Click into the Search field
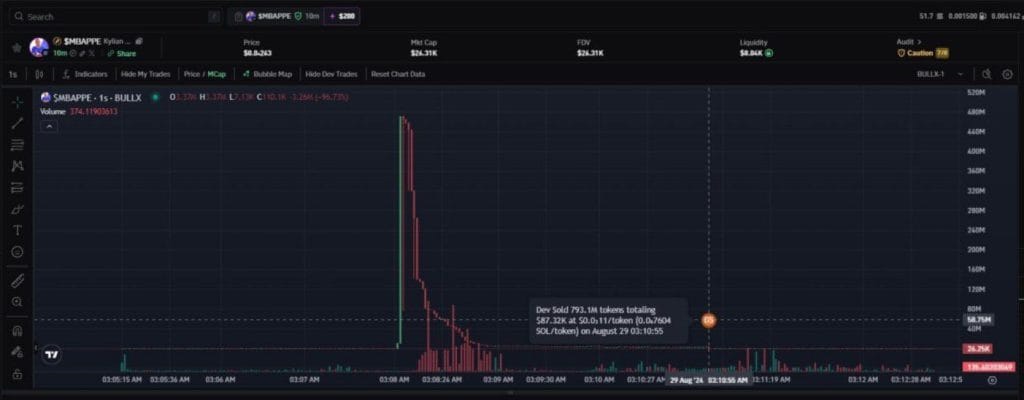Viewport: 1024px width, 400px height. coord(110,17)
